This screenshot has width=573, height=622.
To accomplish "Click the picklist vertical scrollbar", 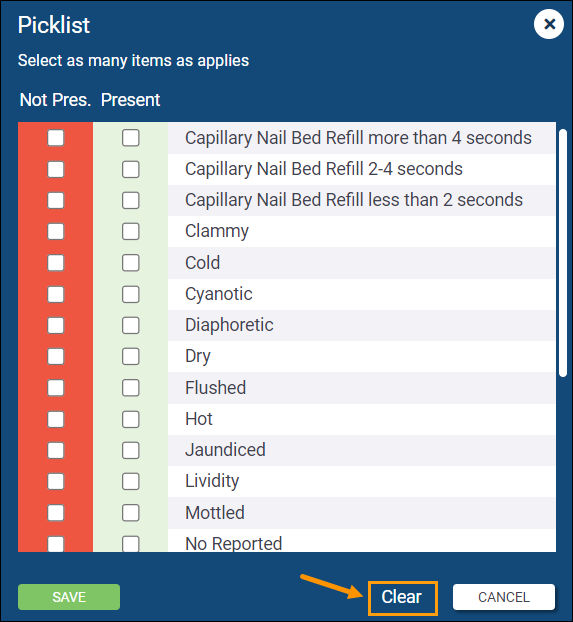I will pos(563,253).
